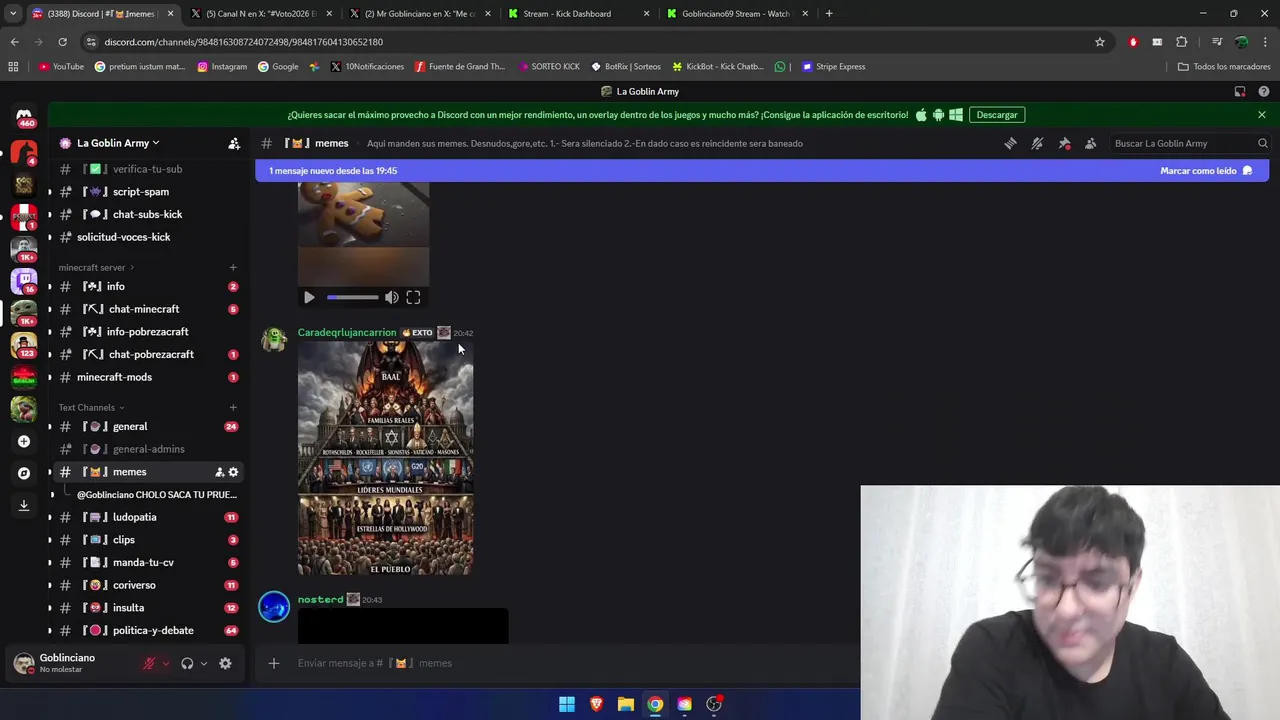This screenshot has width=1280, height=720.
Task: Show member list icon
Action: coord(1091,143)
